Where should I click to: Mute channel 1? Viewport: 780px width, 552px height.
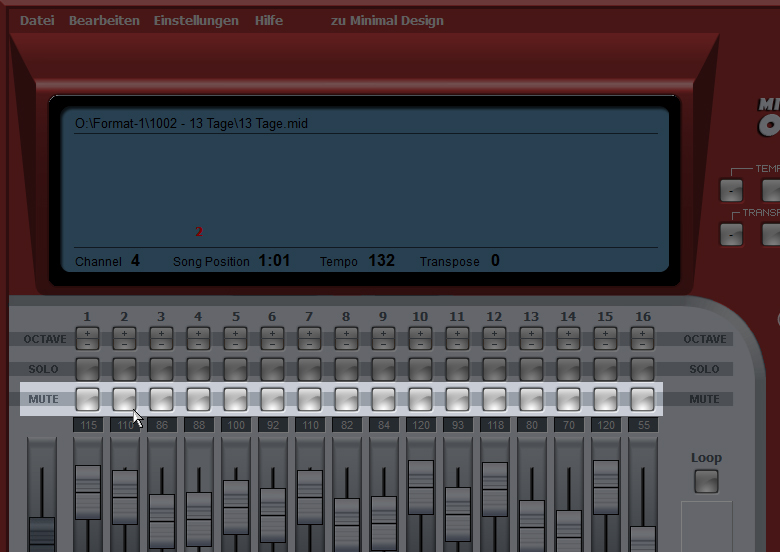87,399
